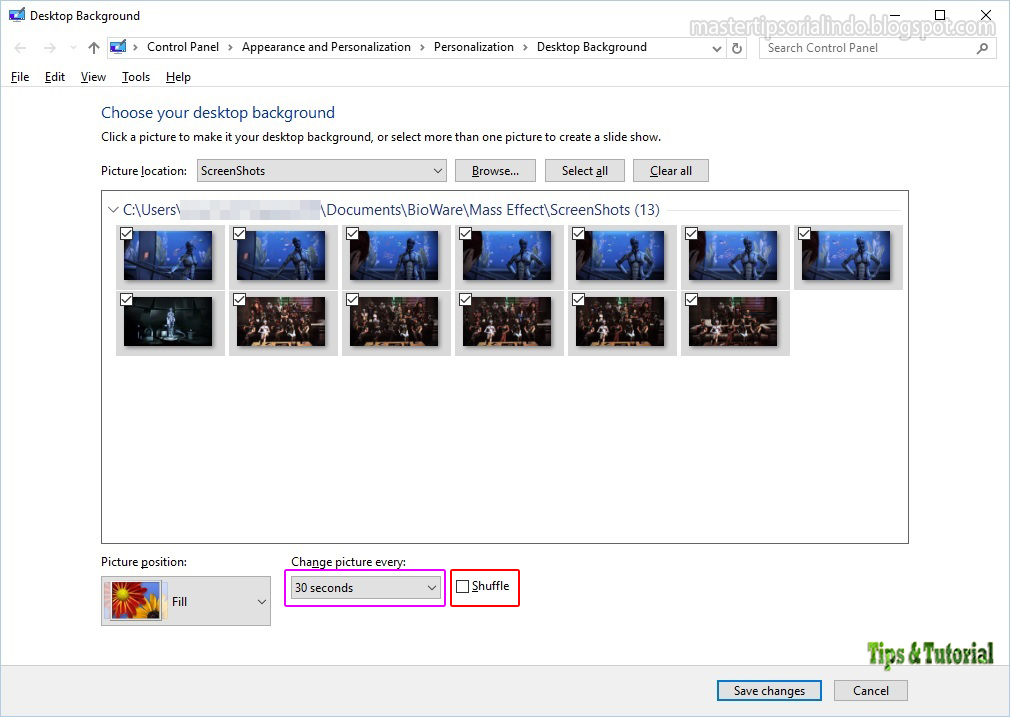Viewport: 1011px width, 717px height.
Task: Enable the Shuffle checkbox
Action: (x=462, y=587)
